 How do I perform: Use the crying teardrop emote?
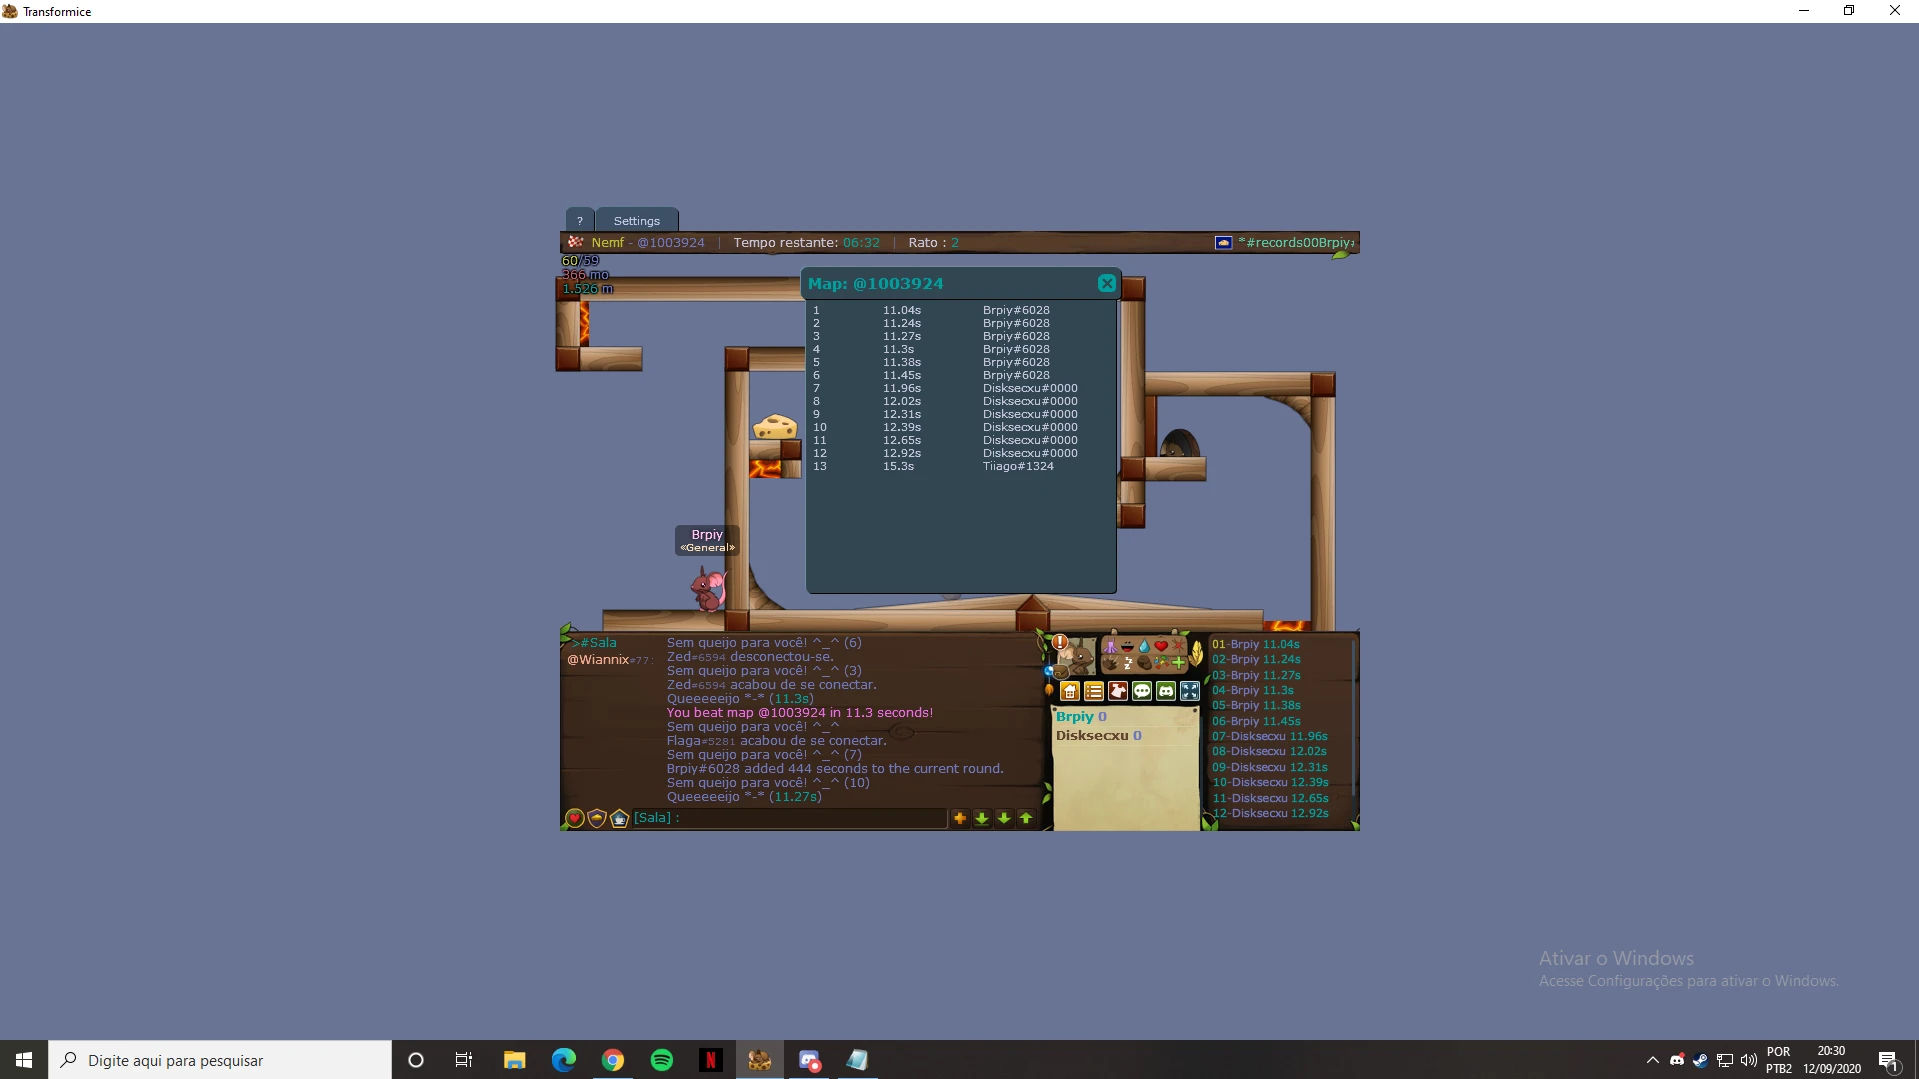pos(1144,646)
